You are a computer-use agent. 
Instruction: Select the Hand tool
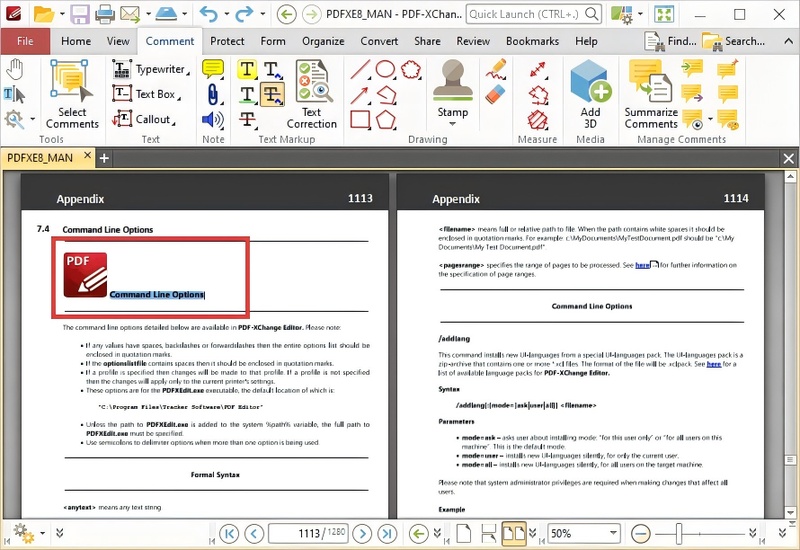[x=15, y=69]
